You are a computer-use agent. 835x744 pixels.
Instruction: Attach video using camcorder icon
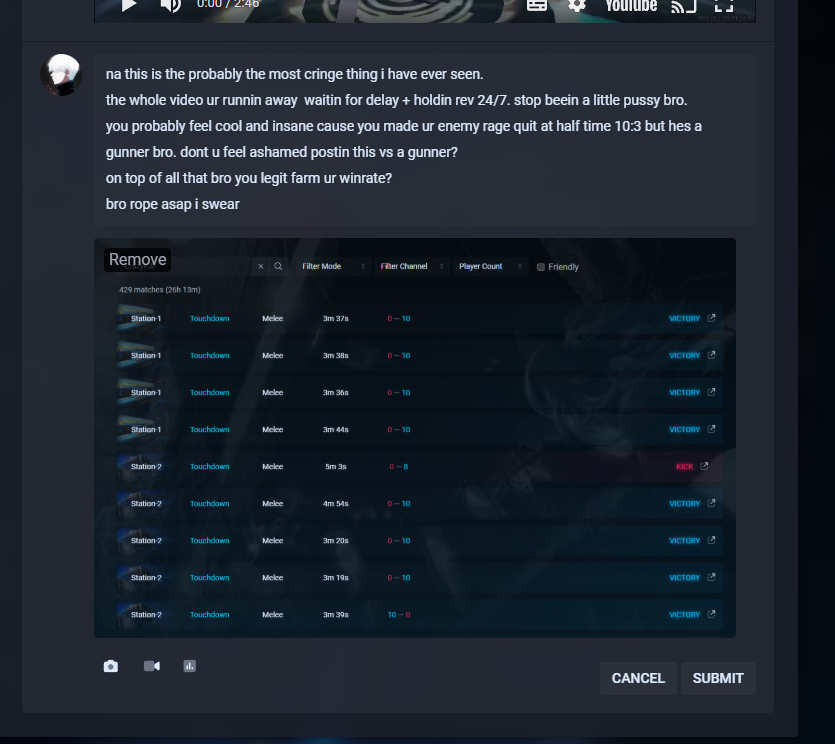tap(152, 666)
